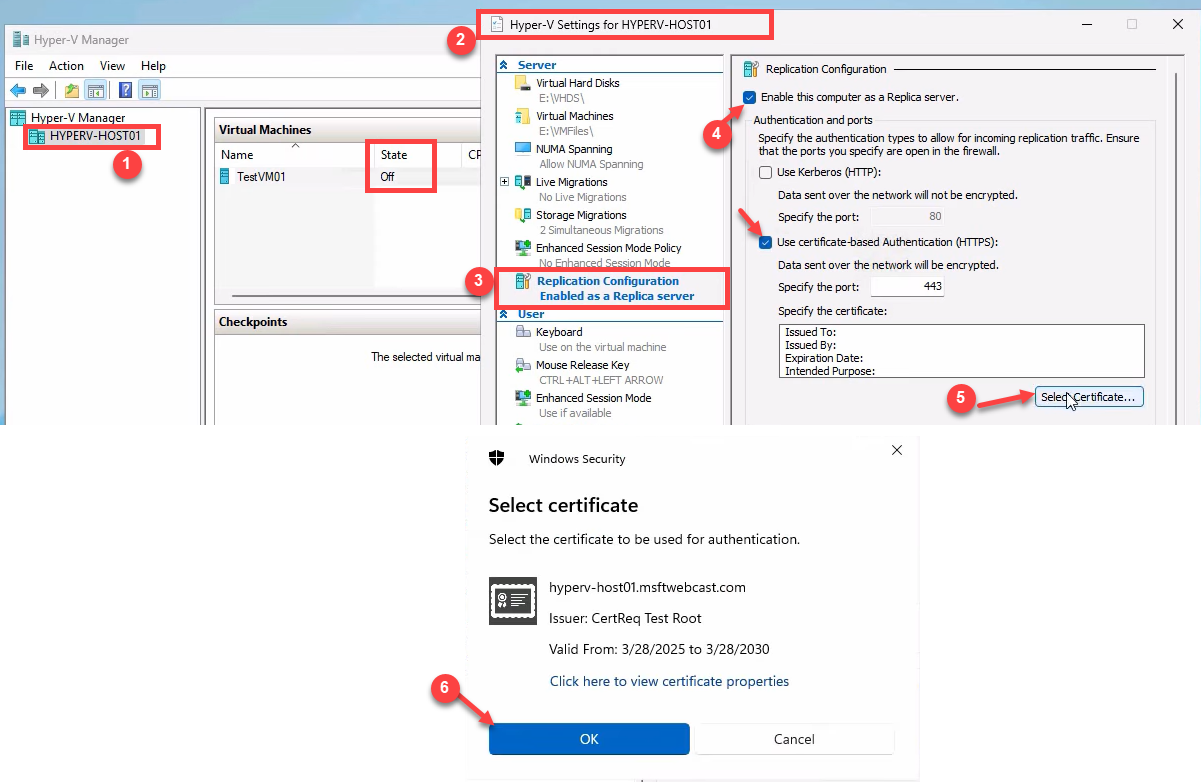
Task: Click the Enhanced Session Mode user icon
Action: pos(523,398)
